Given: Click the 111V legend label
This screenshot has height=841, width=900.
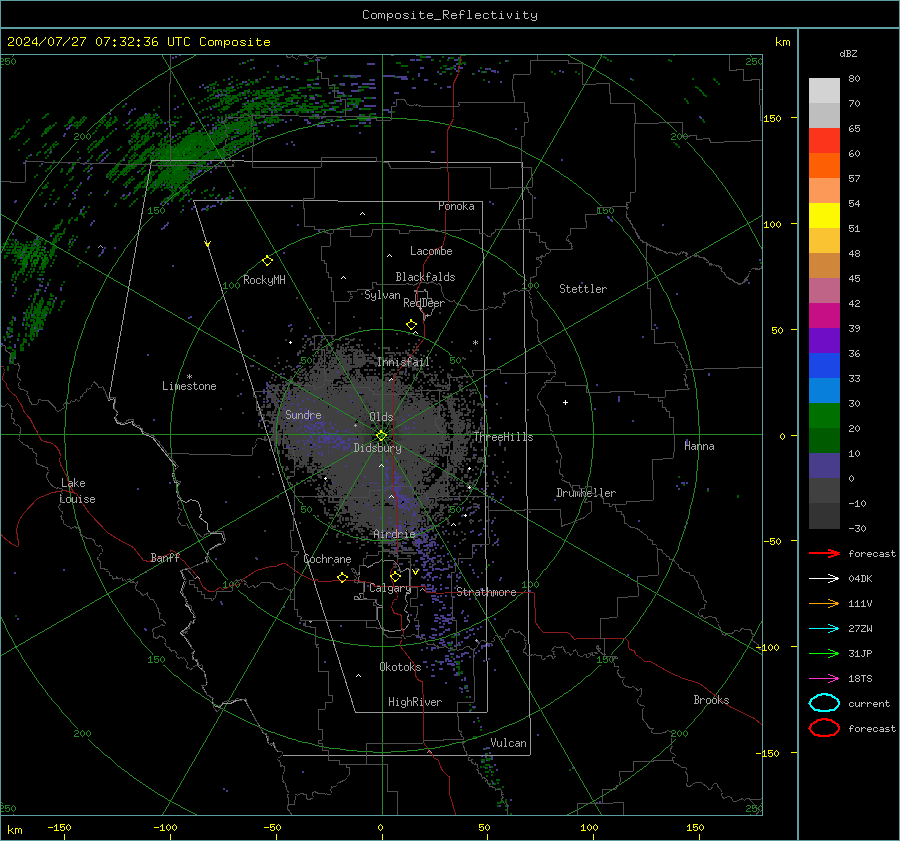Looking at the screenshot, I should (x=860, y=603).
